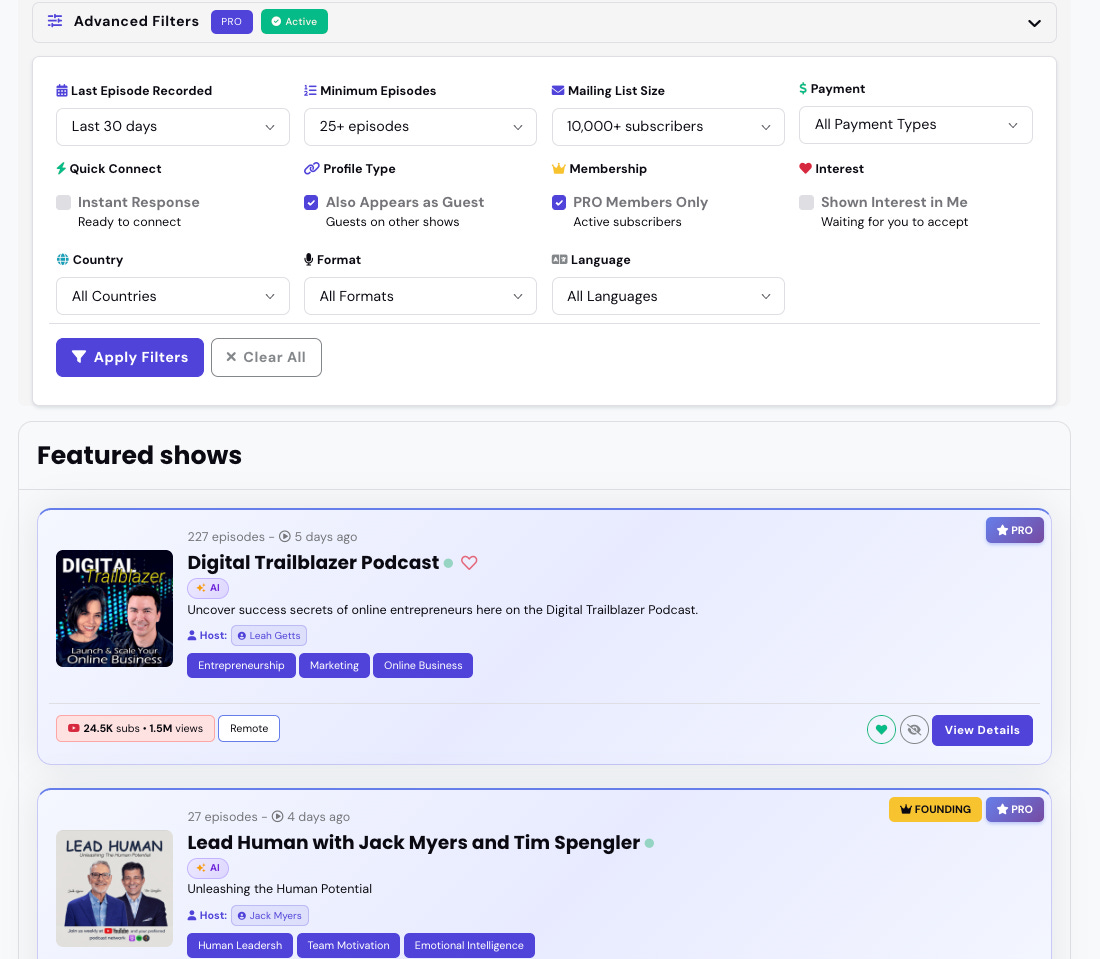Open host Leah Getts profile
This screenshot has height=959, width=1100.
point(269,636)
